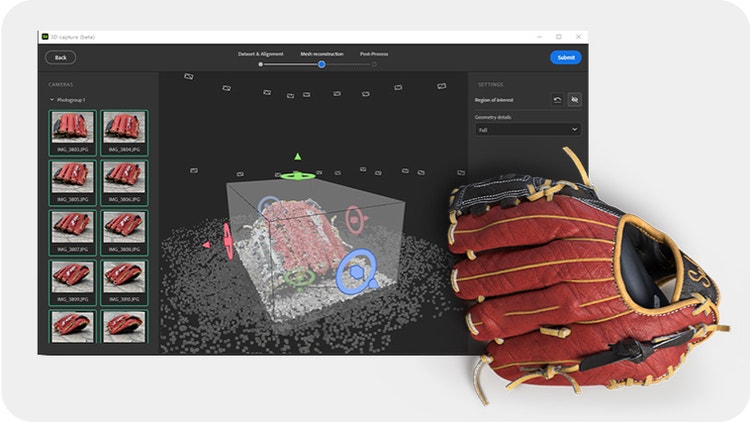Click the last hollow step dot on progress bar
This screenshot has width=750, height=422.
374,64
